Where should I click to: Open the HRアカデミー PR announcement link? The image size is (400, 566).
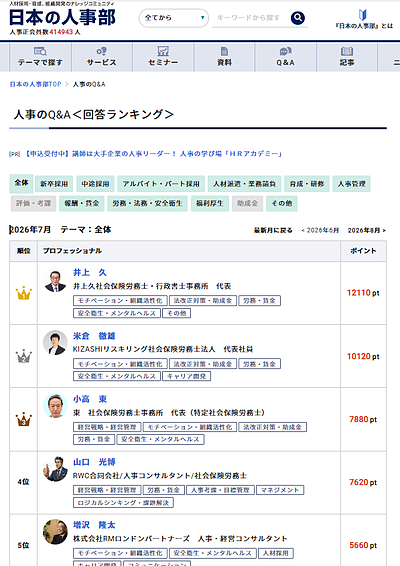coord(153,154)
